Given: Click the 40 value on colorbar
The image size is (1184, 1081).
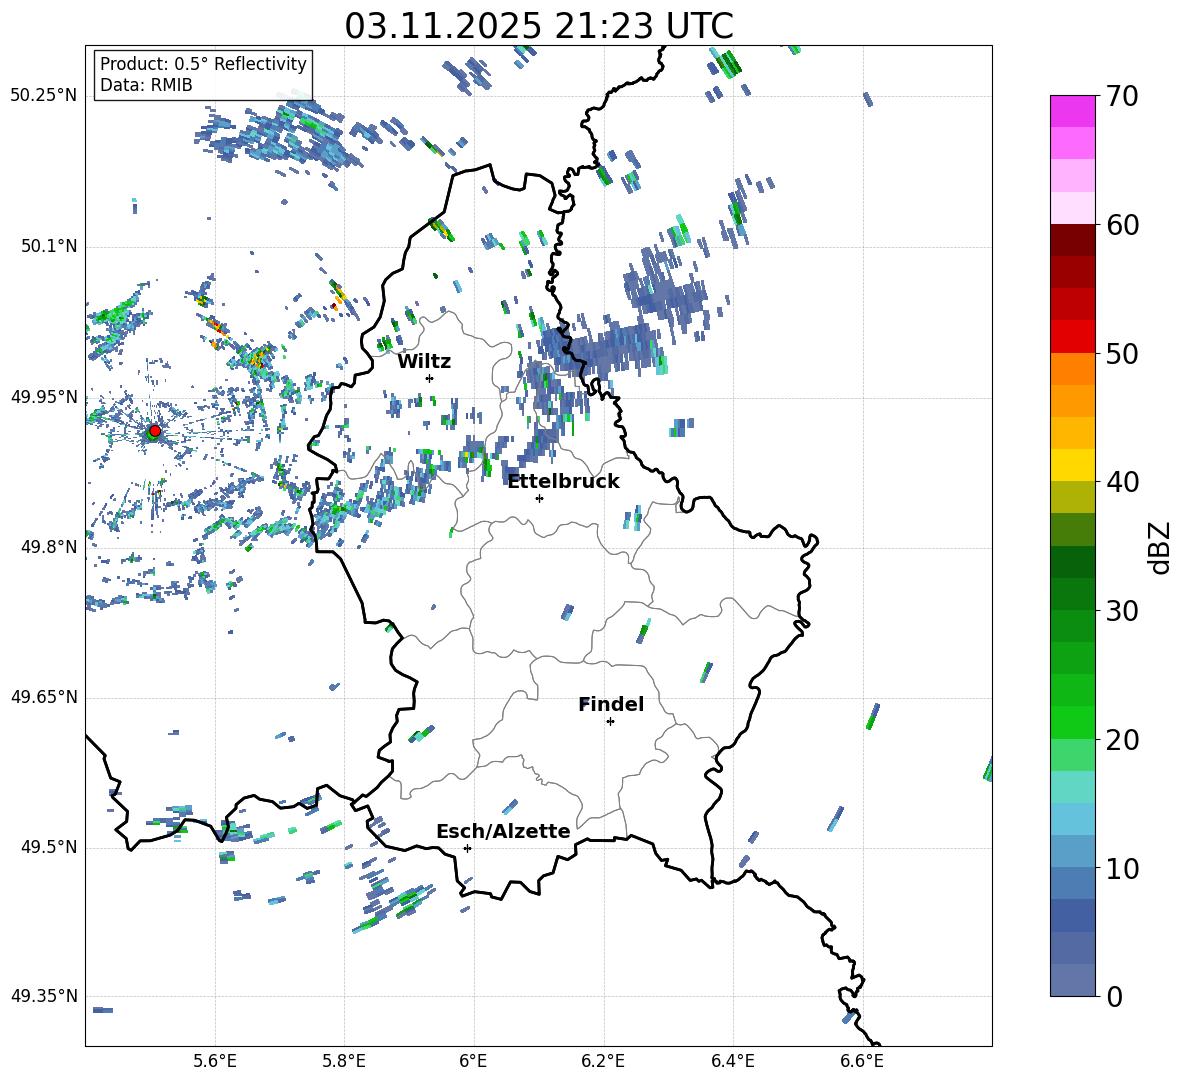Looking at the screenshot, I should [x=1122, y=482].
